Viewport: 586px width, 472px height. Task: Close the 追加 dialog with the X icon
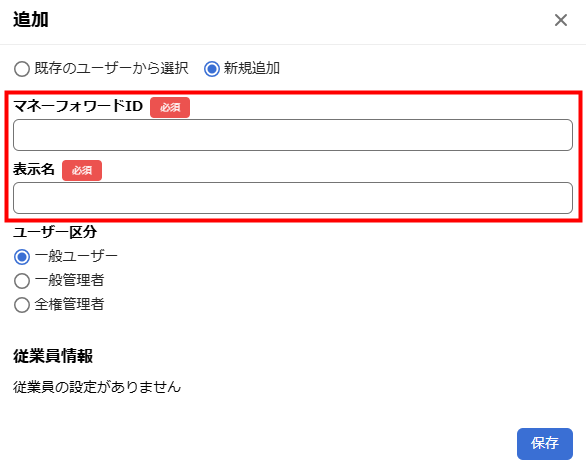tap(561, 20)
